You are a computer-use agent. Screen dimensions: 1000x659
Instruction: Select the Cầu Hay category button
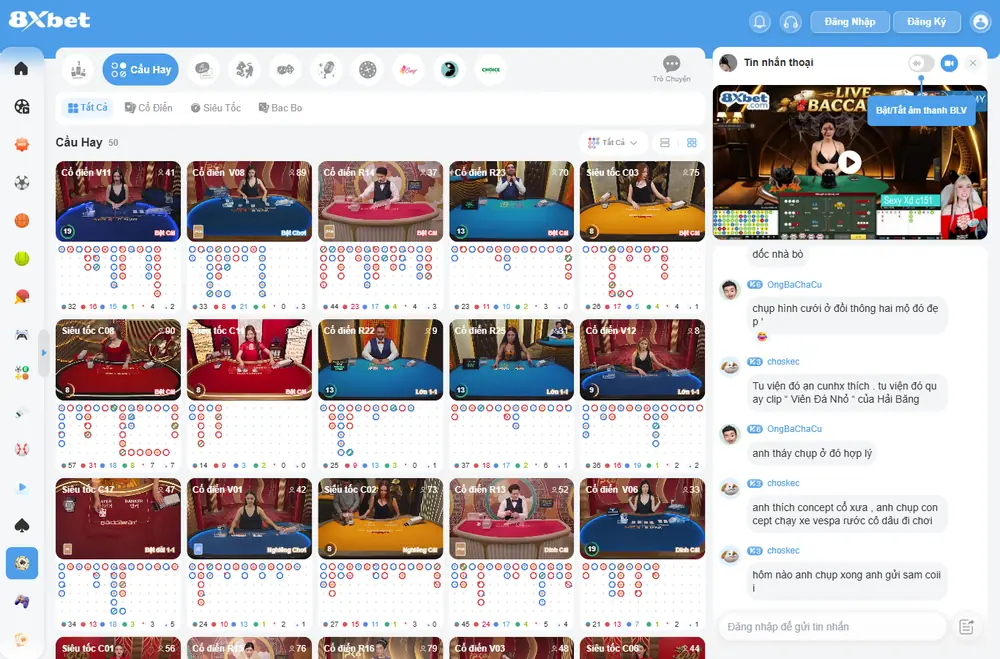[x=140, y=70]
